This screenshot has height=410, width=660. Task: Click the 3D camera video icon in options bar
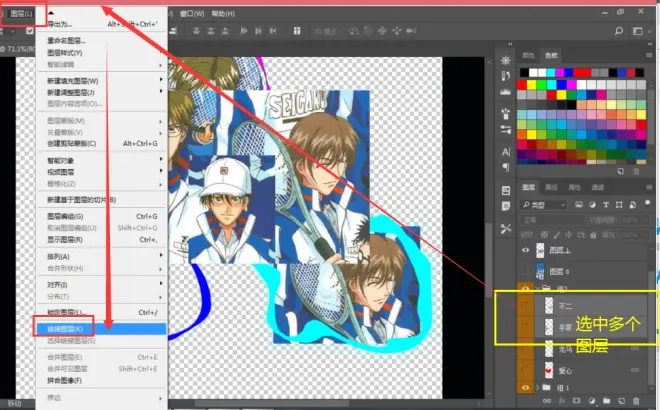tap(411, 31)
